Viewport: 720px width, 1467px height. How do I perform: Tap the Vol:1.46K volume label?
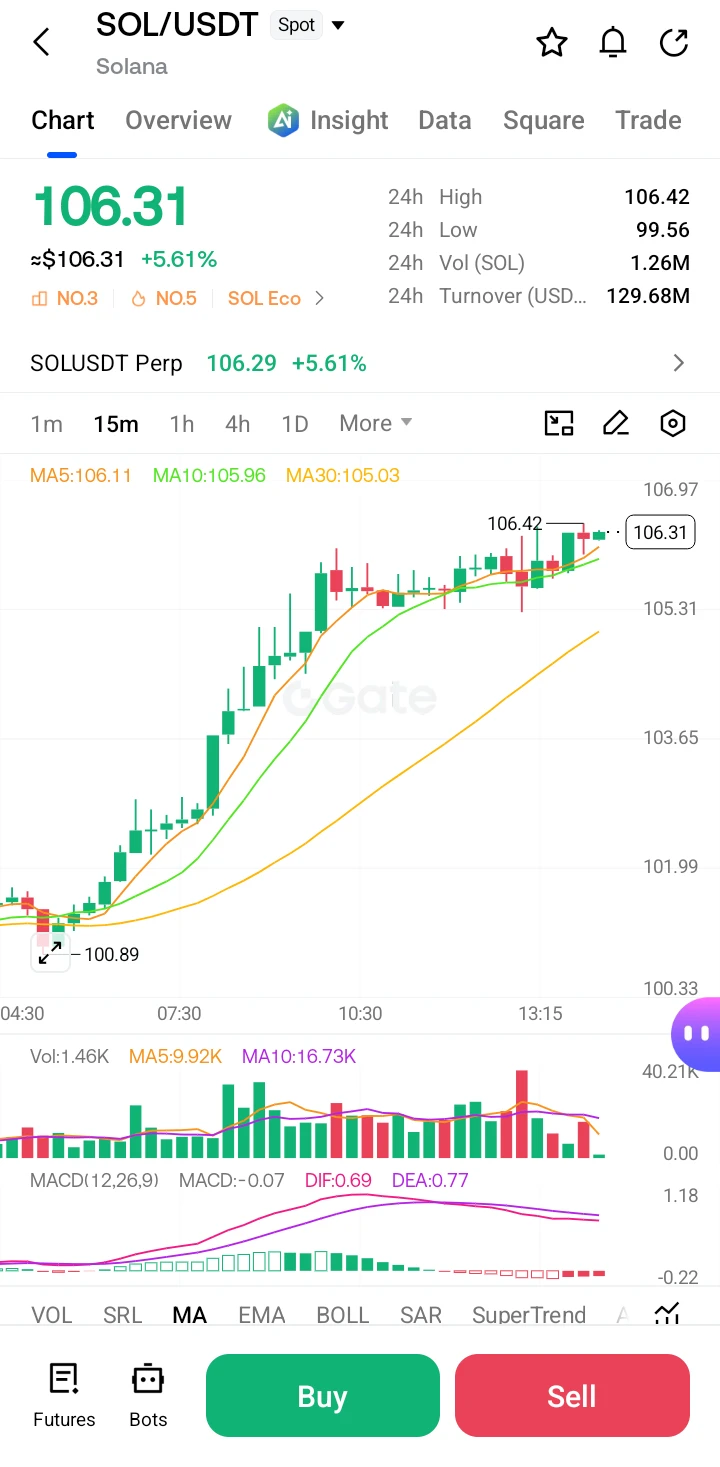[69, 1056]
